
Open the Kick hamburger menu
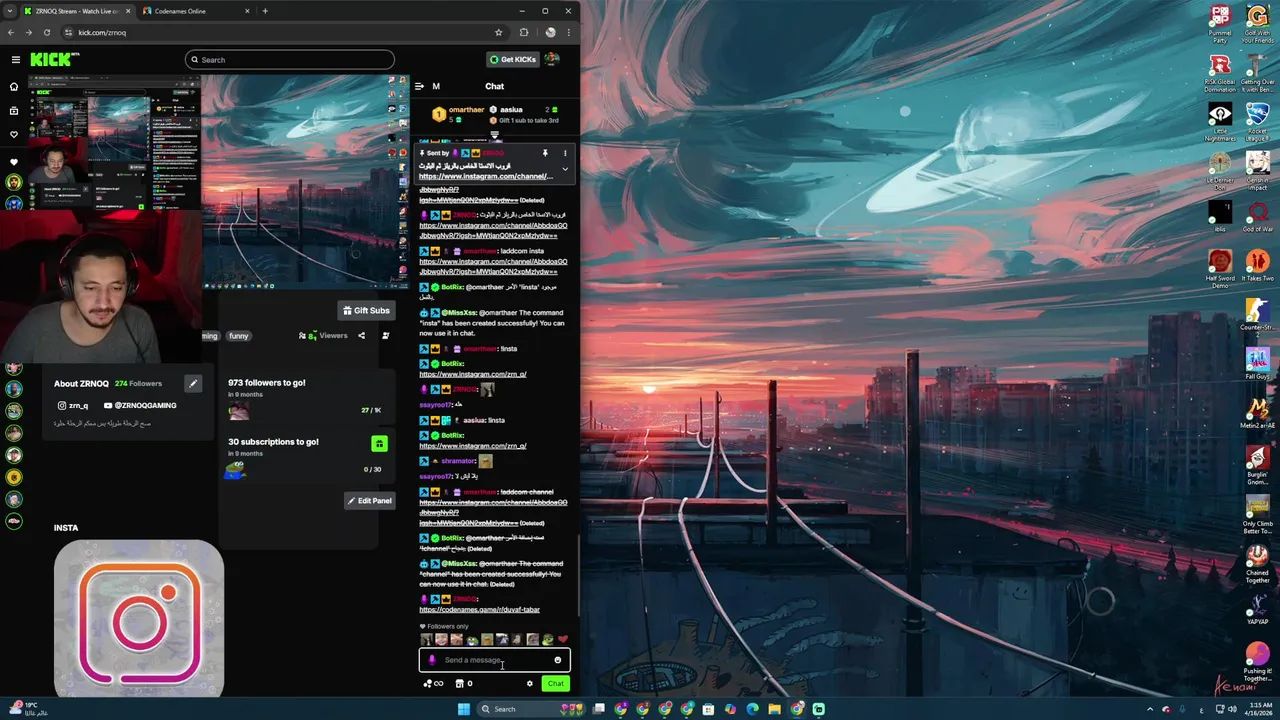click(15, 59)
